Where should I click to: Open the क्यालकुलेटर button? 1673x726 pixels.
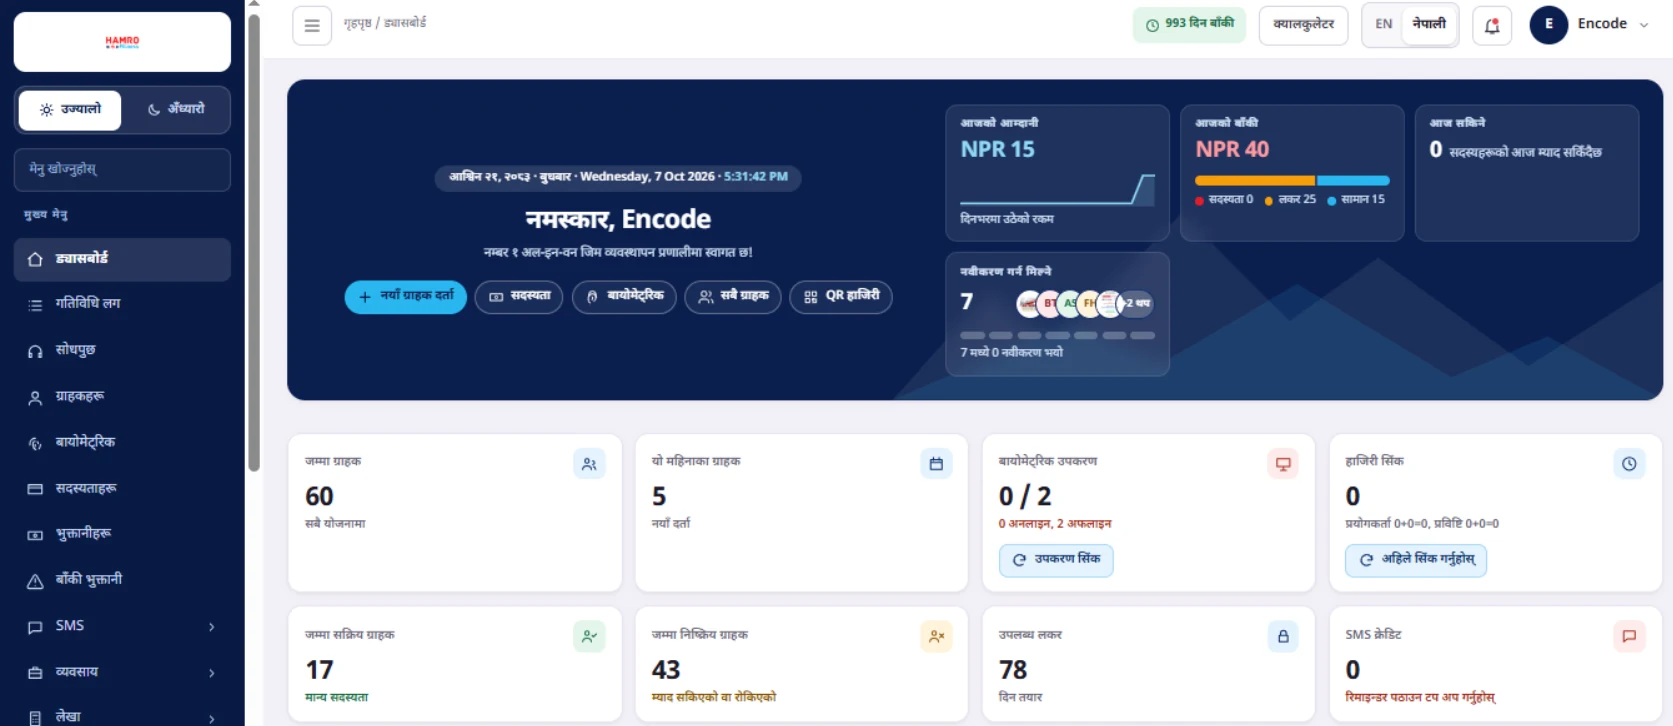coord(1304,25)
